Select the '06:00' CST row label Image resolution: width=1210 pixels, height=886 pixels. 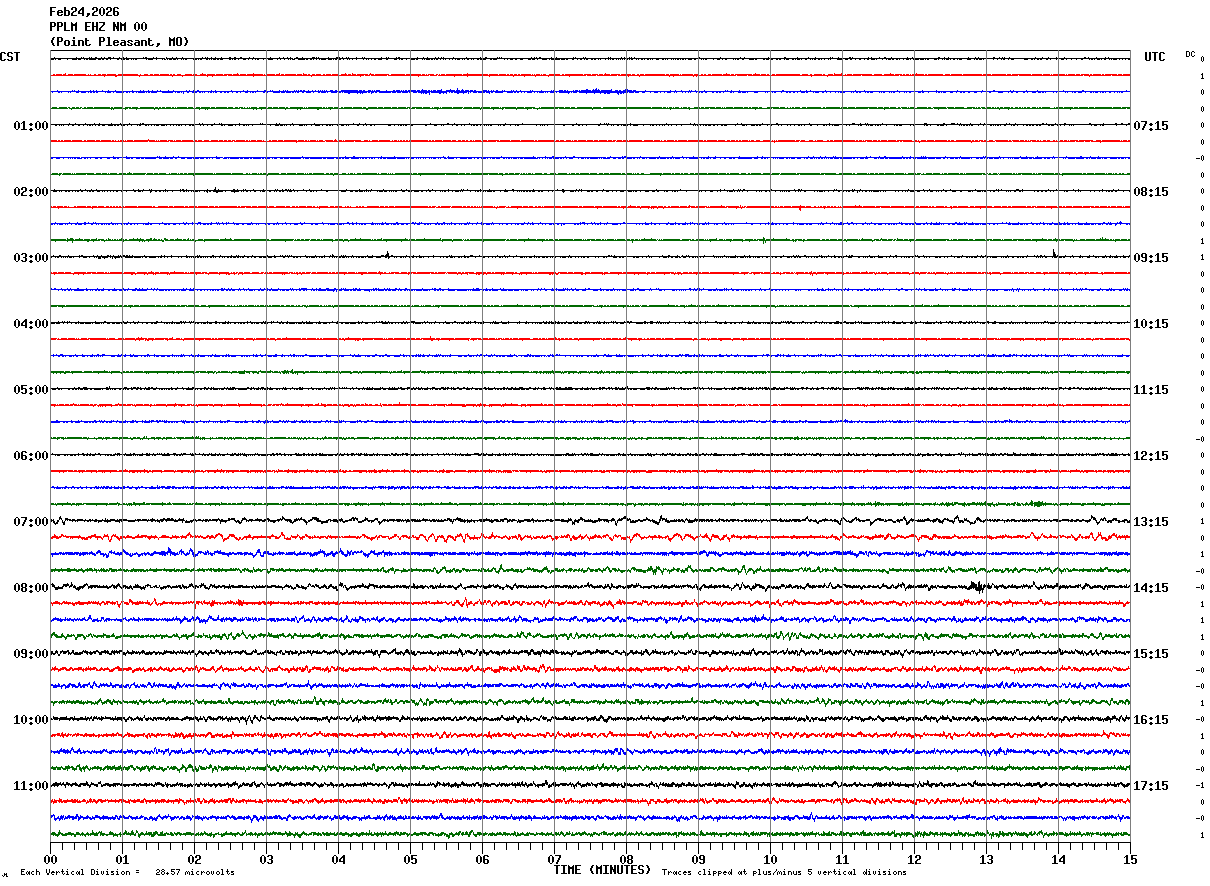pos(31,456)
